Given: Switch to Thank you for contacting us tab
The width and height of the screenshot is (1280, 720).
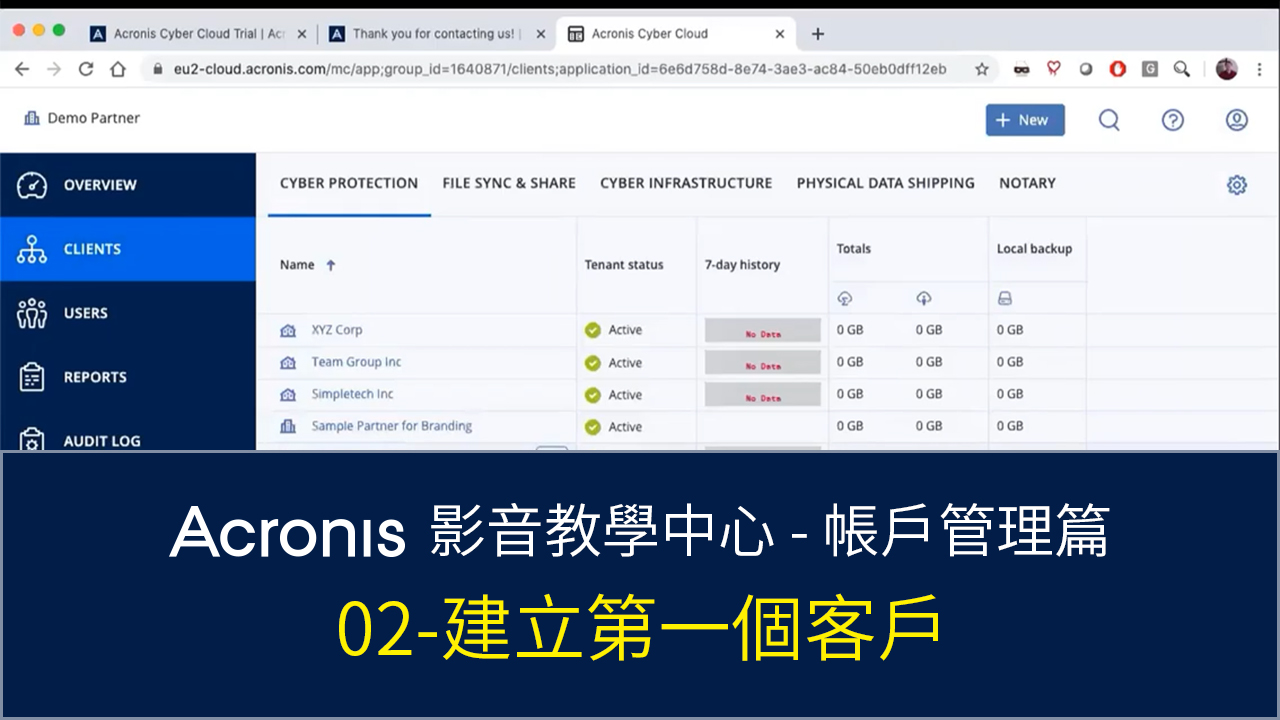Looking at the screenshot, I should coord(436,33).
